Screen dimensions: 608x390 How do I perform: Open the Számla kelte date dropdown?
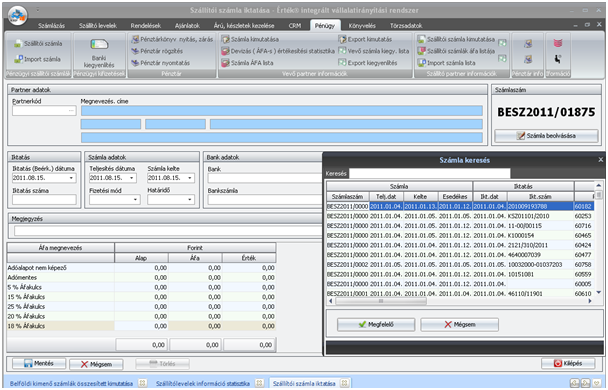click(x=190, y=178)
